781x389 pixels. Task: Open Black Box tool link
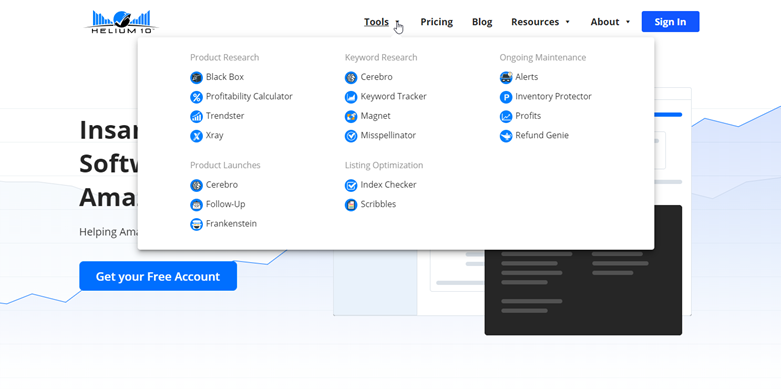[225, 77]
